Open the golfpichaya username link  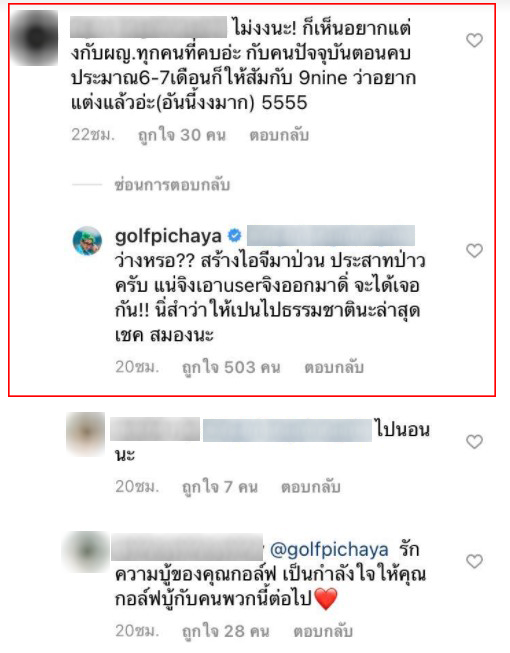coord(168,236)
